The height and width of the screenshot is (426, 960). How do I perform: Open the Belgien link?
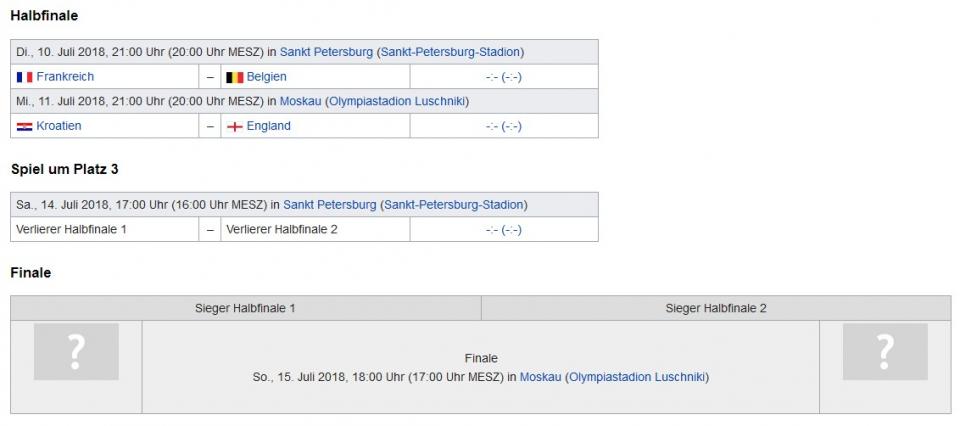[266, 77]
